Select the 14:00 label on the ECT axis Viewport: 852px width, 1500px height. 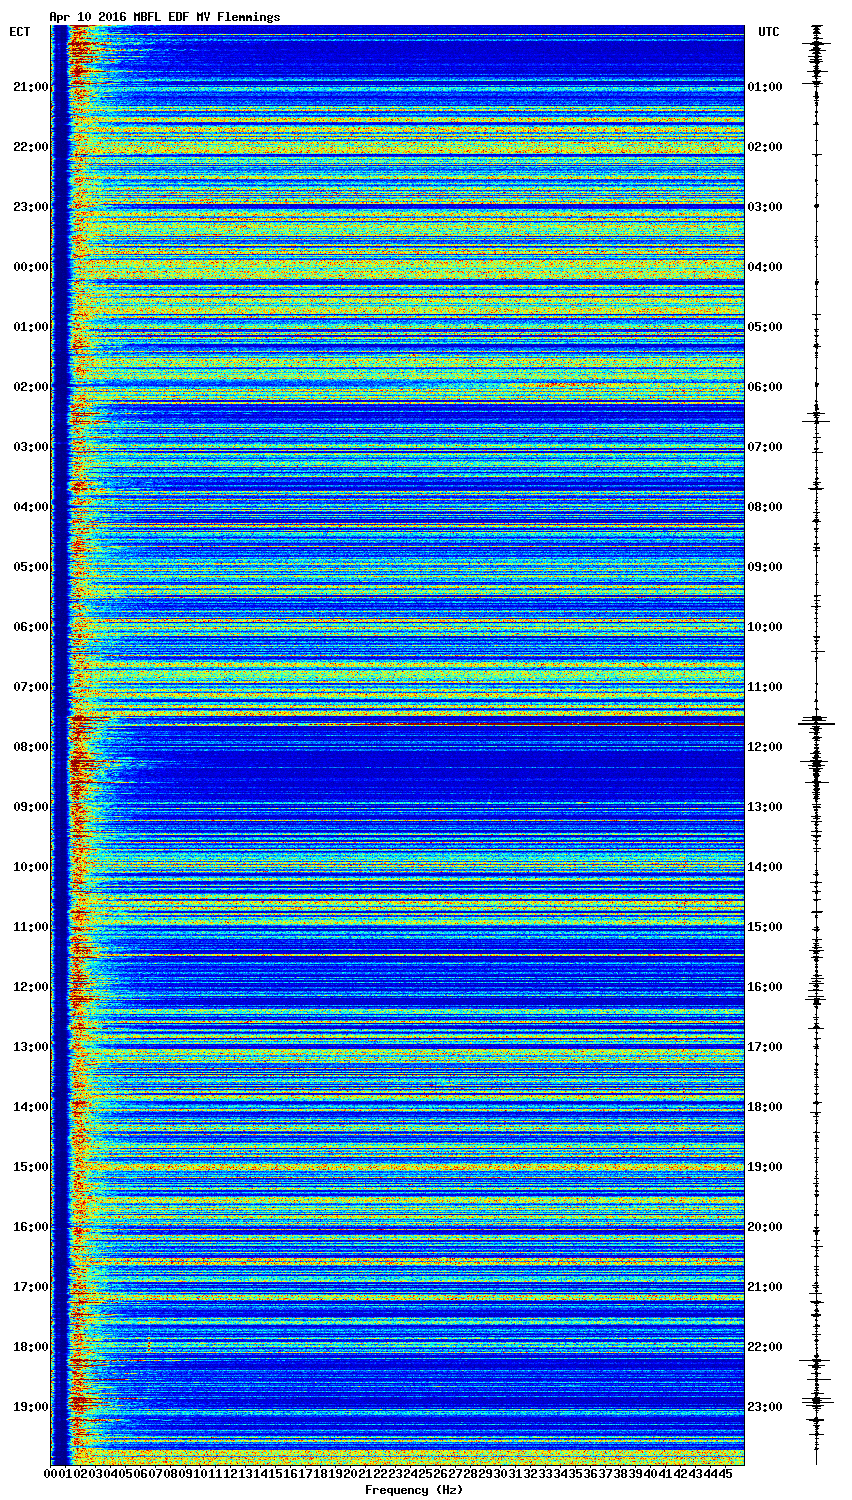(x=30, y=1107)
